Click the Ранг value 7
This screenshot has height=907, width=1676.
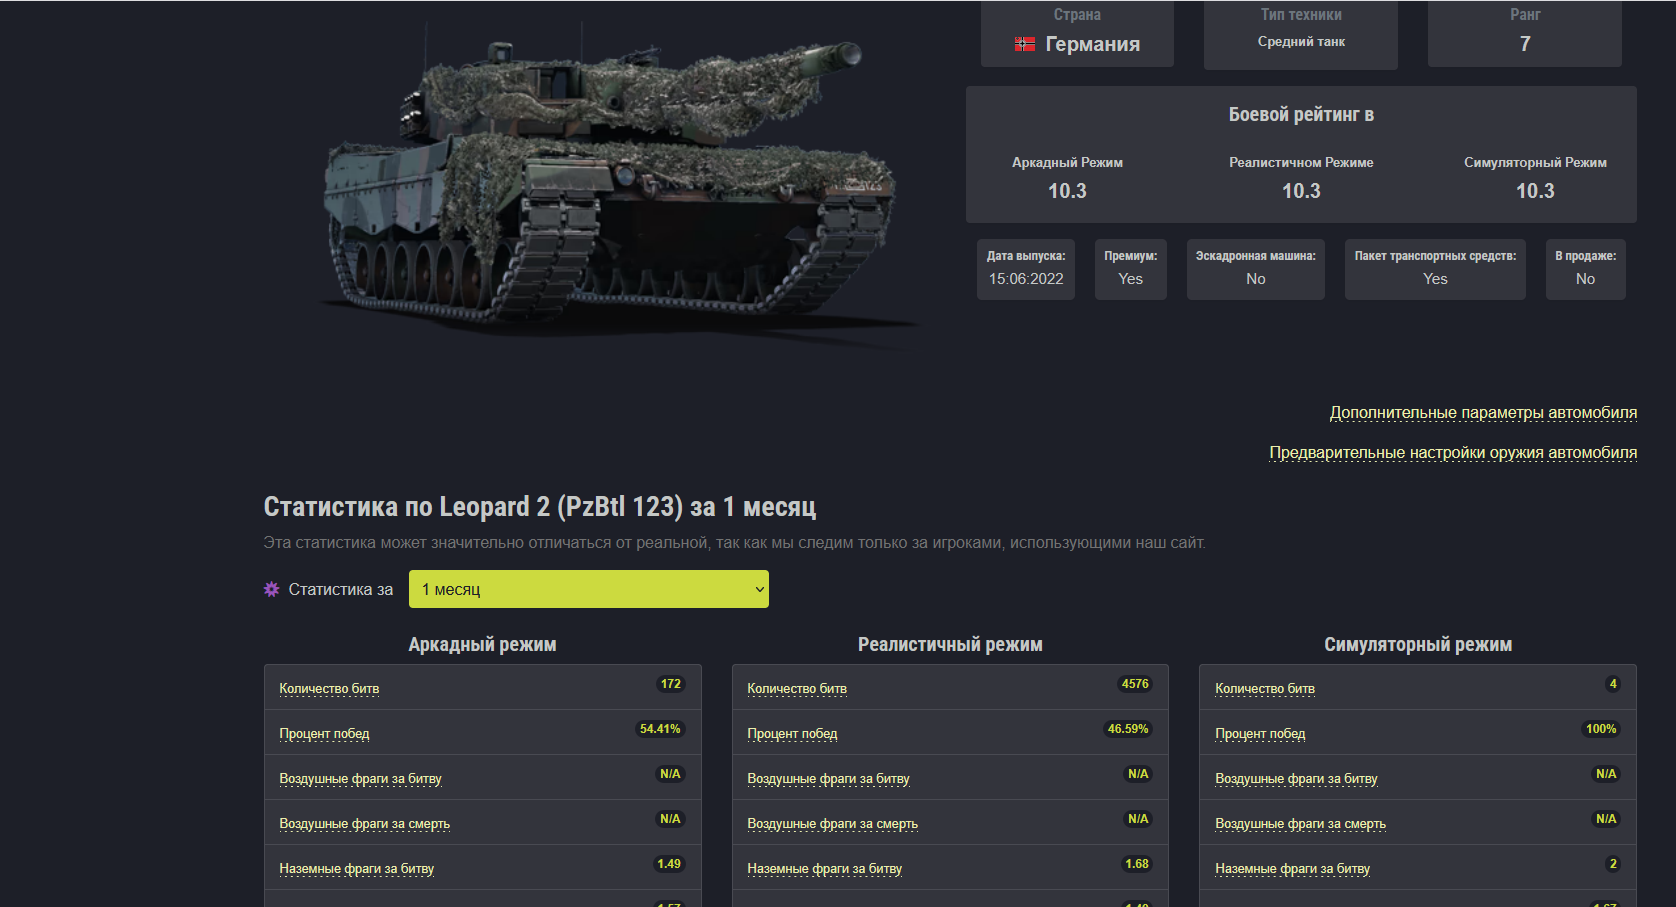tap(1525, 44)
